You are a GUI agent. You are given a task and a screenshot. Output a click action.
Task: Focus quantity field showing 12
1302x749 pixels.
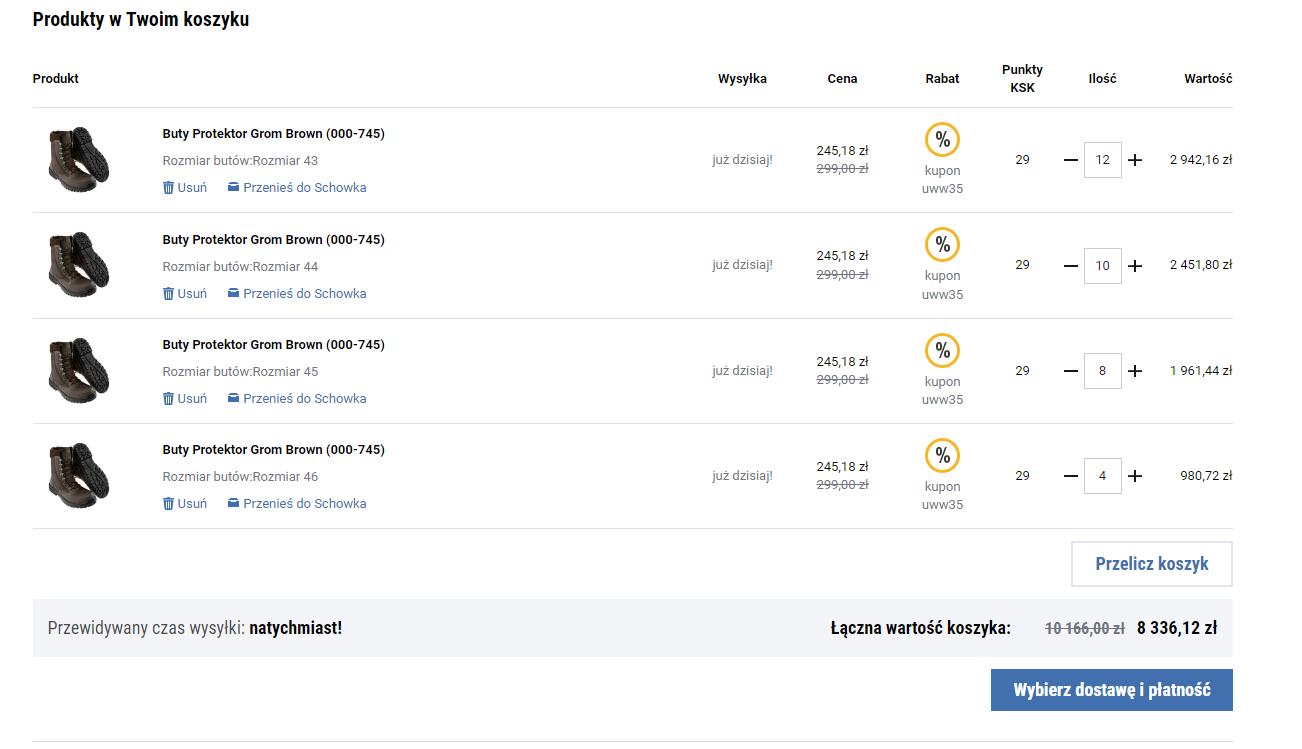click(x=1102, y=160)
